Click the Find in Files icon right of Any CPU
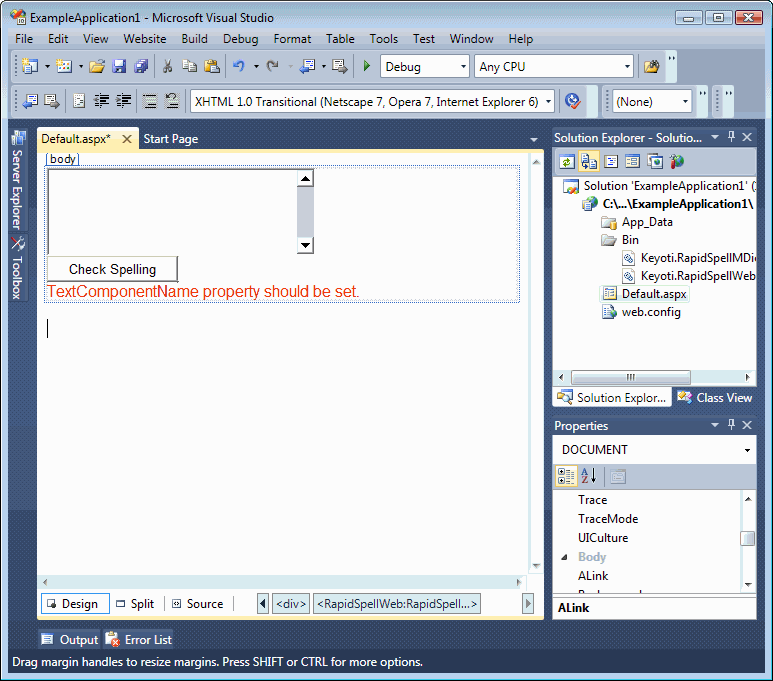This screenshot has width=773, height=681. pyautogui.click(x=651, y=66)
